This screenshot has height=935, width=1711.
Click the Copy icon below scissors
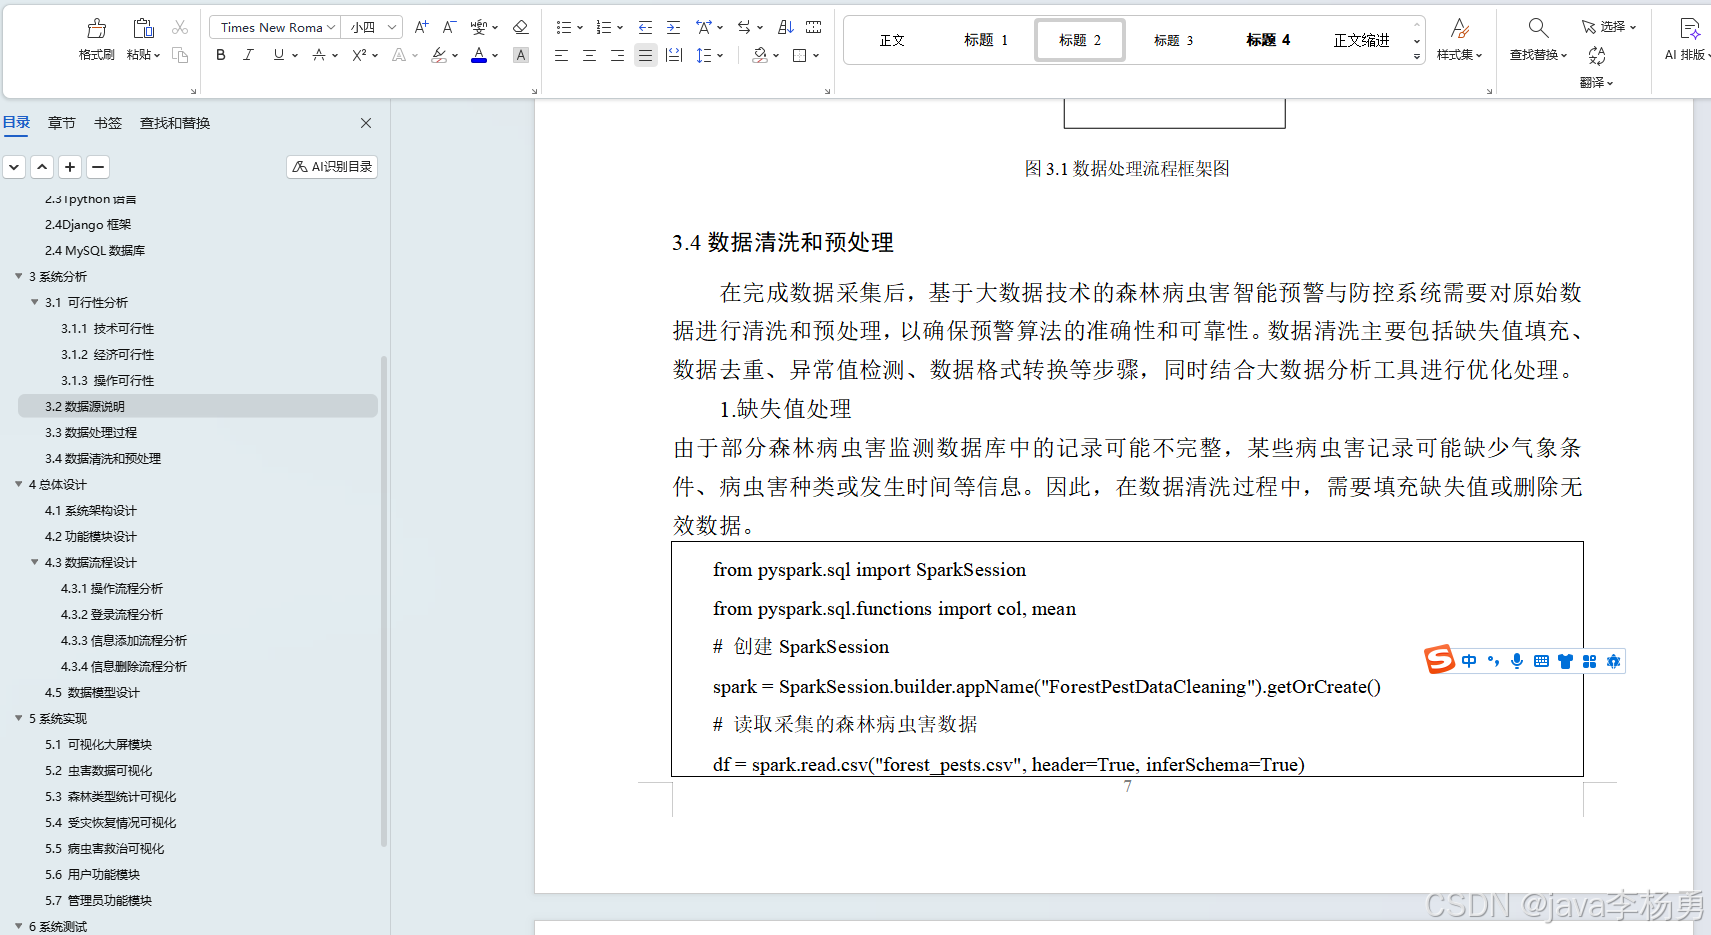coord(180,55)
